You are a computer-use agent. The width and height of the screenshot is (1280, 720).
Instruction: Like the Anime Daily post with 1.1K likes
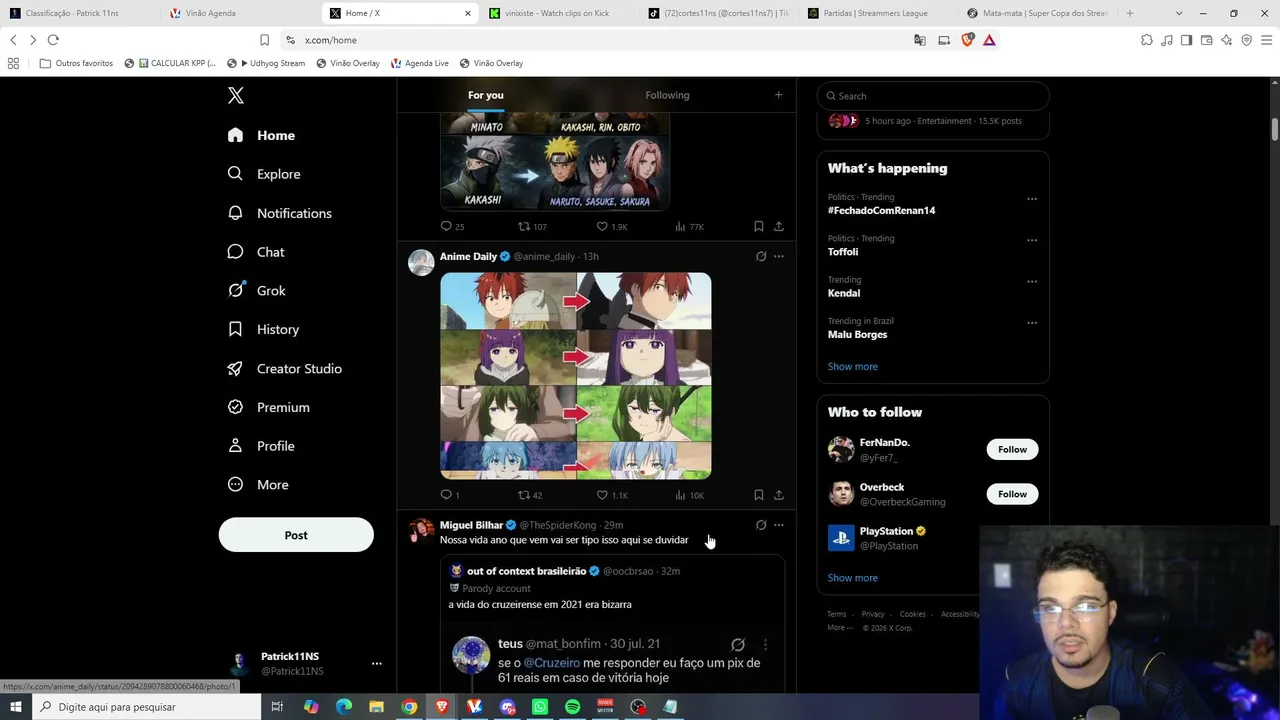point(612,495)
